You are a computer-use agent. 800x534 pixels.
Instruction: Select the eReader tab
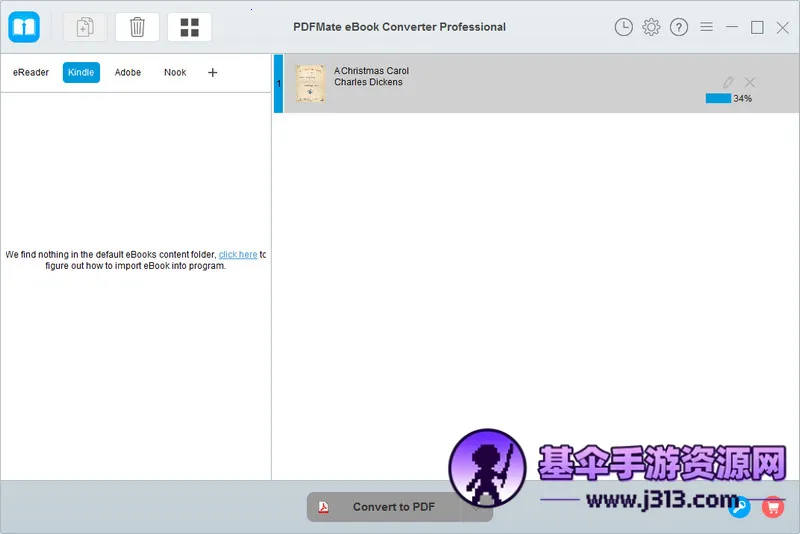pyautogui.click(x=31, y=72)
